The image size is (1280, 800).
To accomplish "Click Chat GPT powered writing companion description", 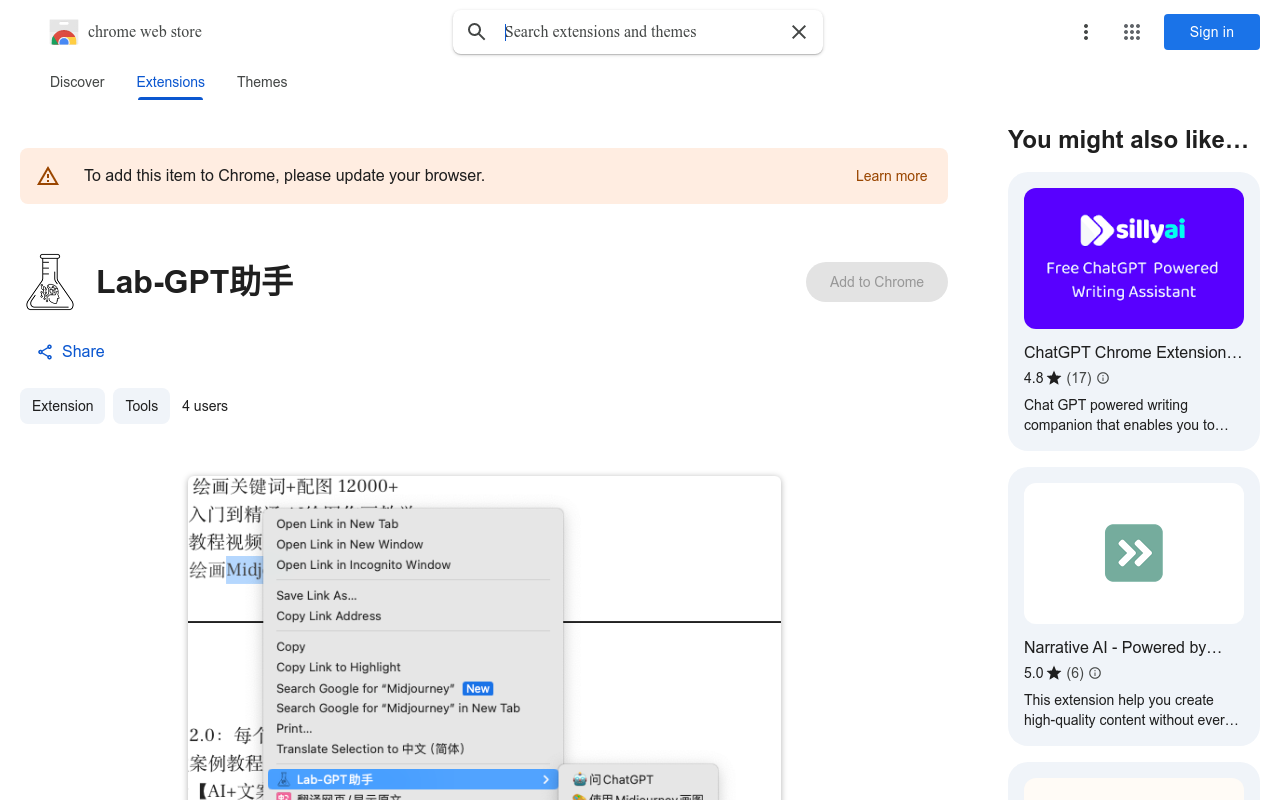I will 1126,415.
